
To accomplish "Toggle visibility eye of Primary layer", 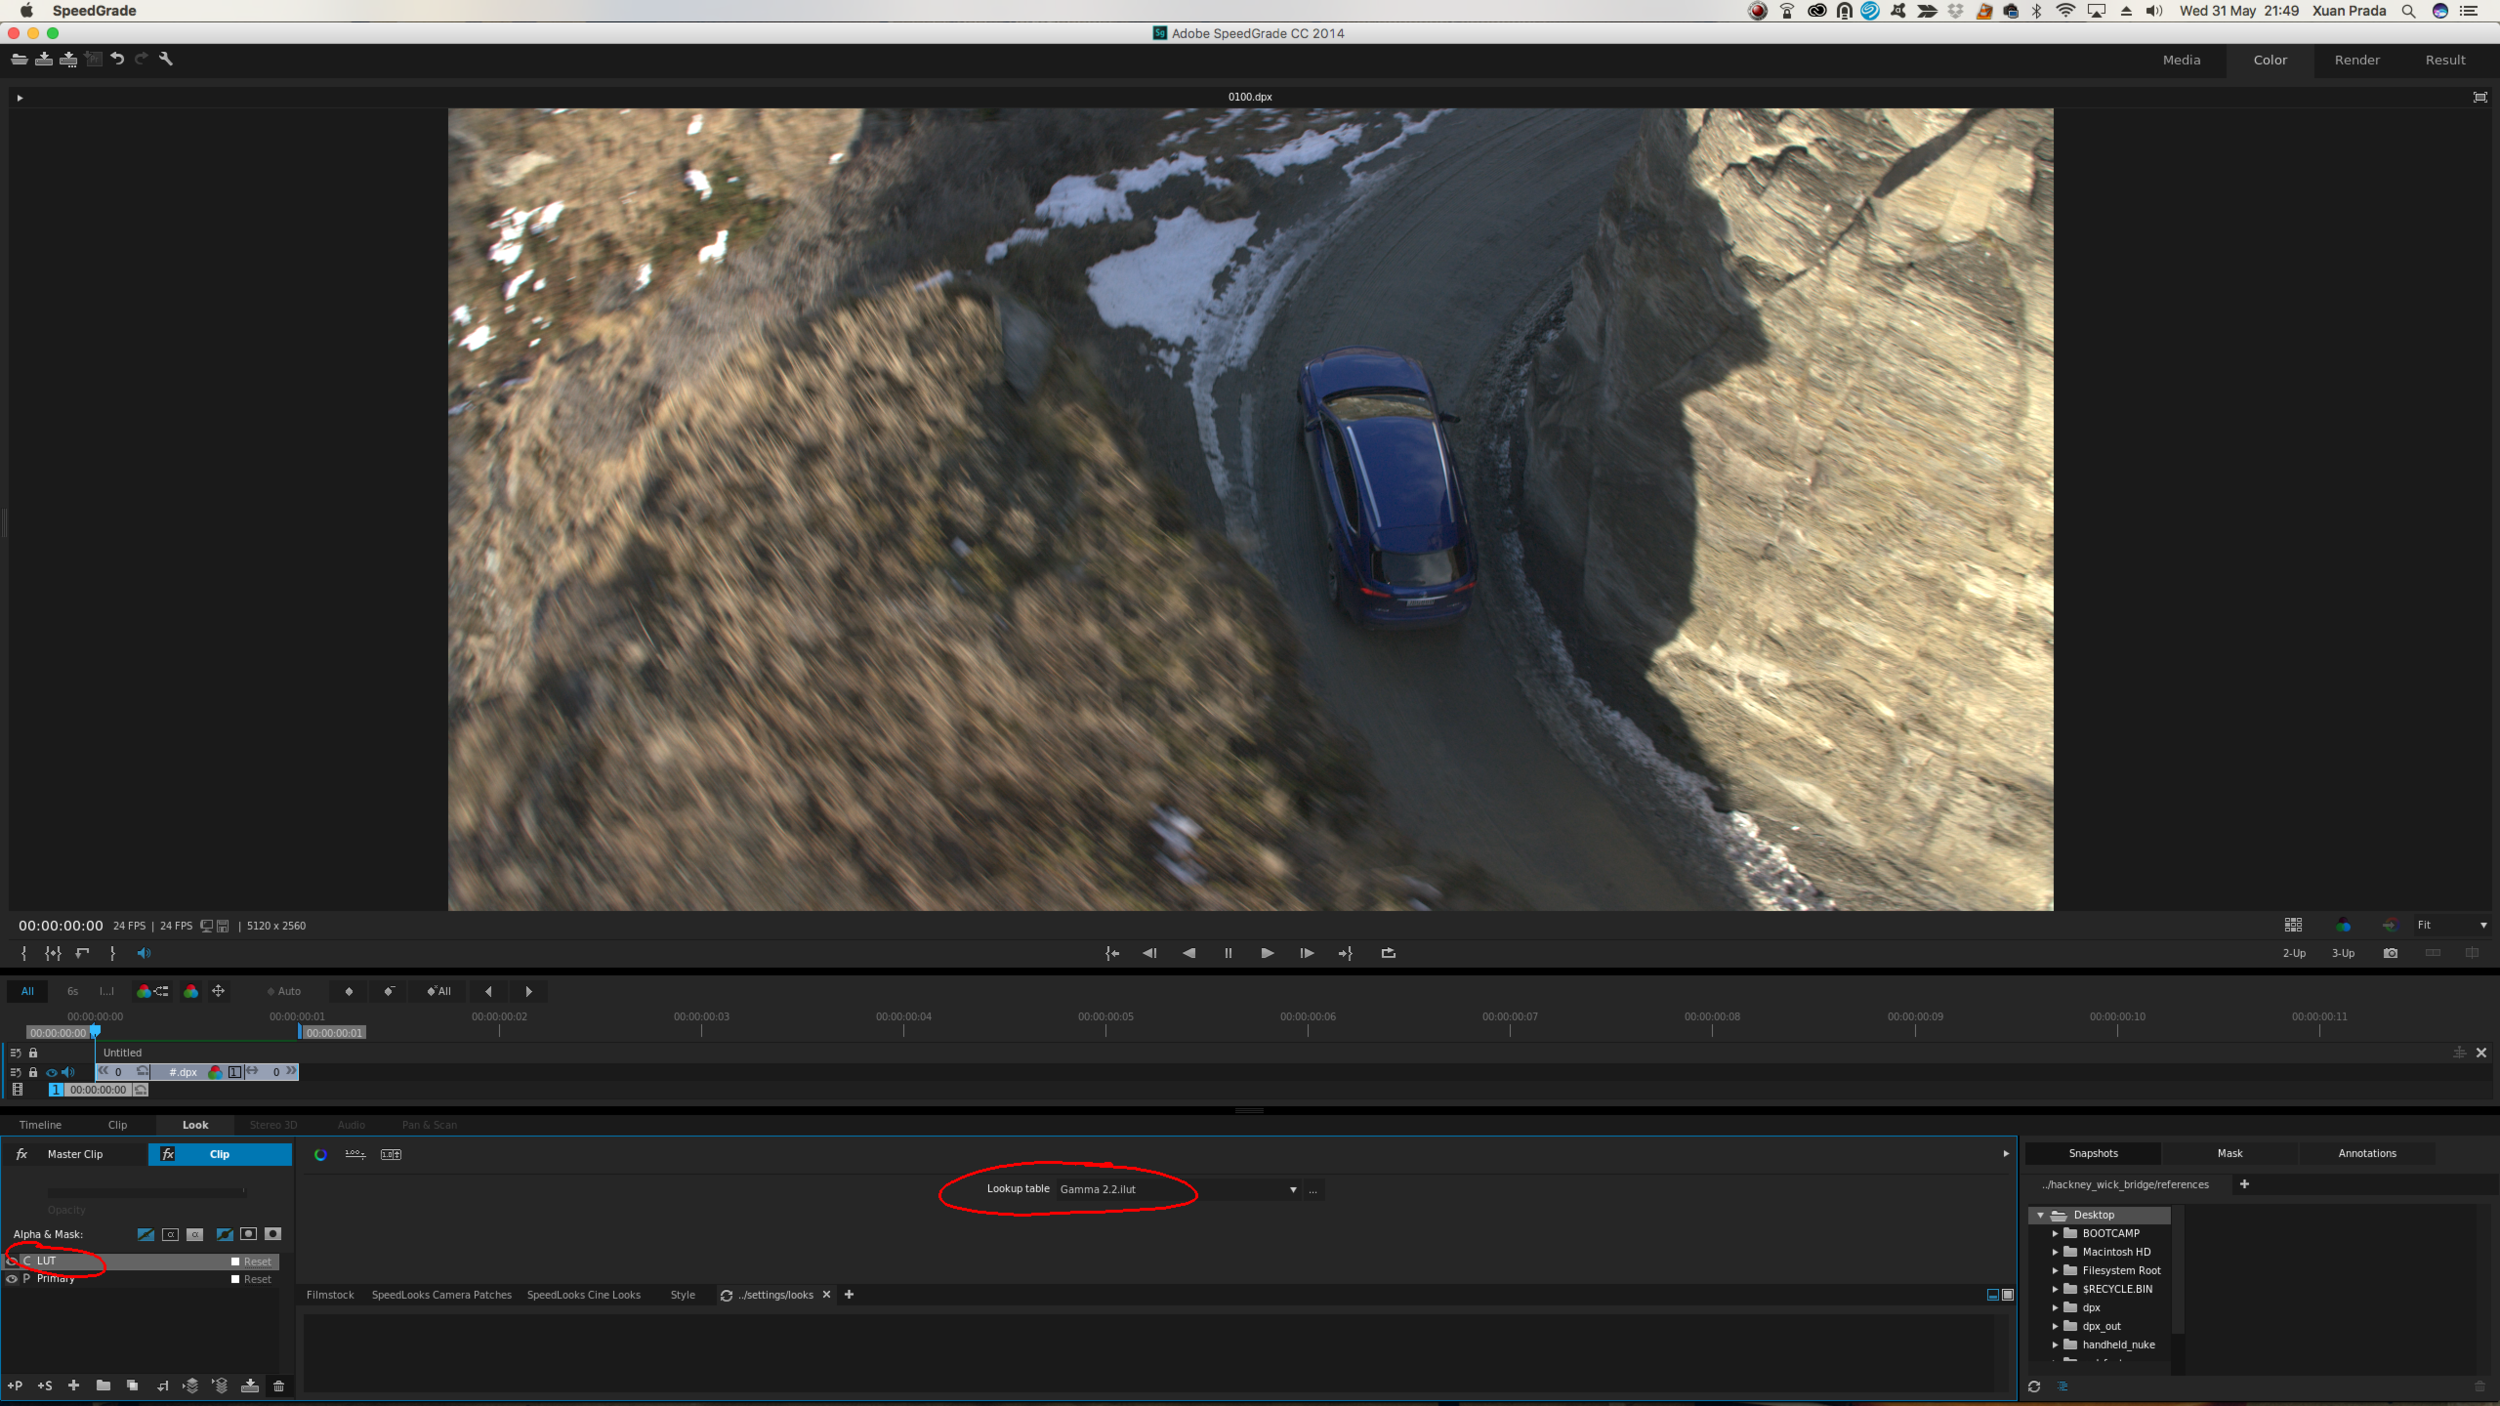I will [x=12, y=1279].
